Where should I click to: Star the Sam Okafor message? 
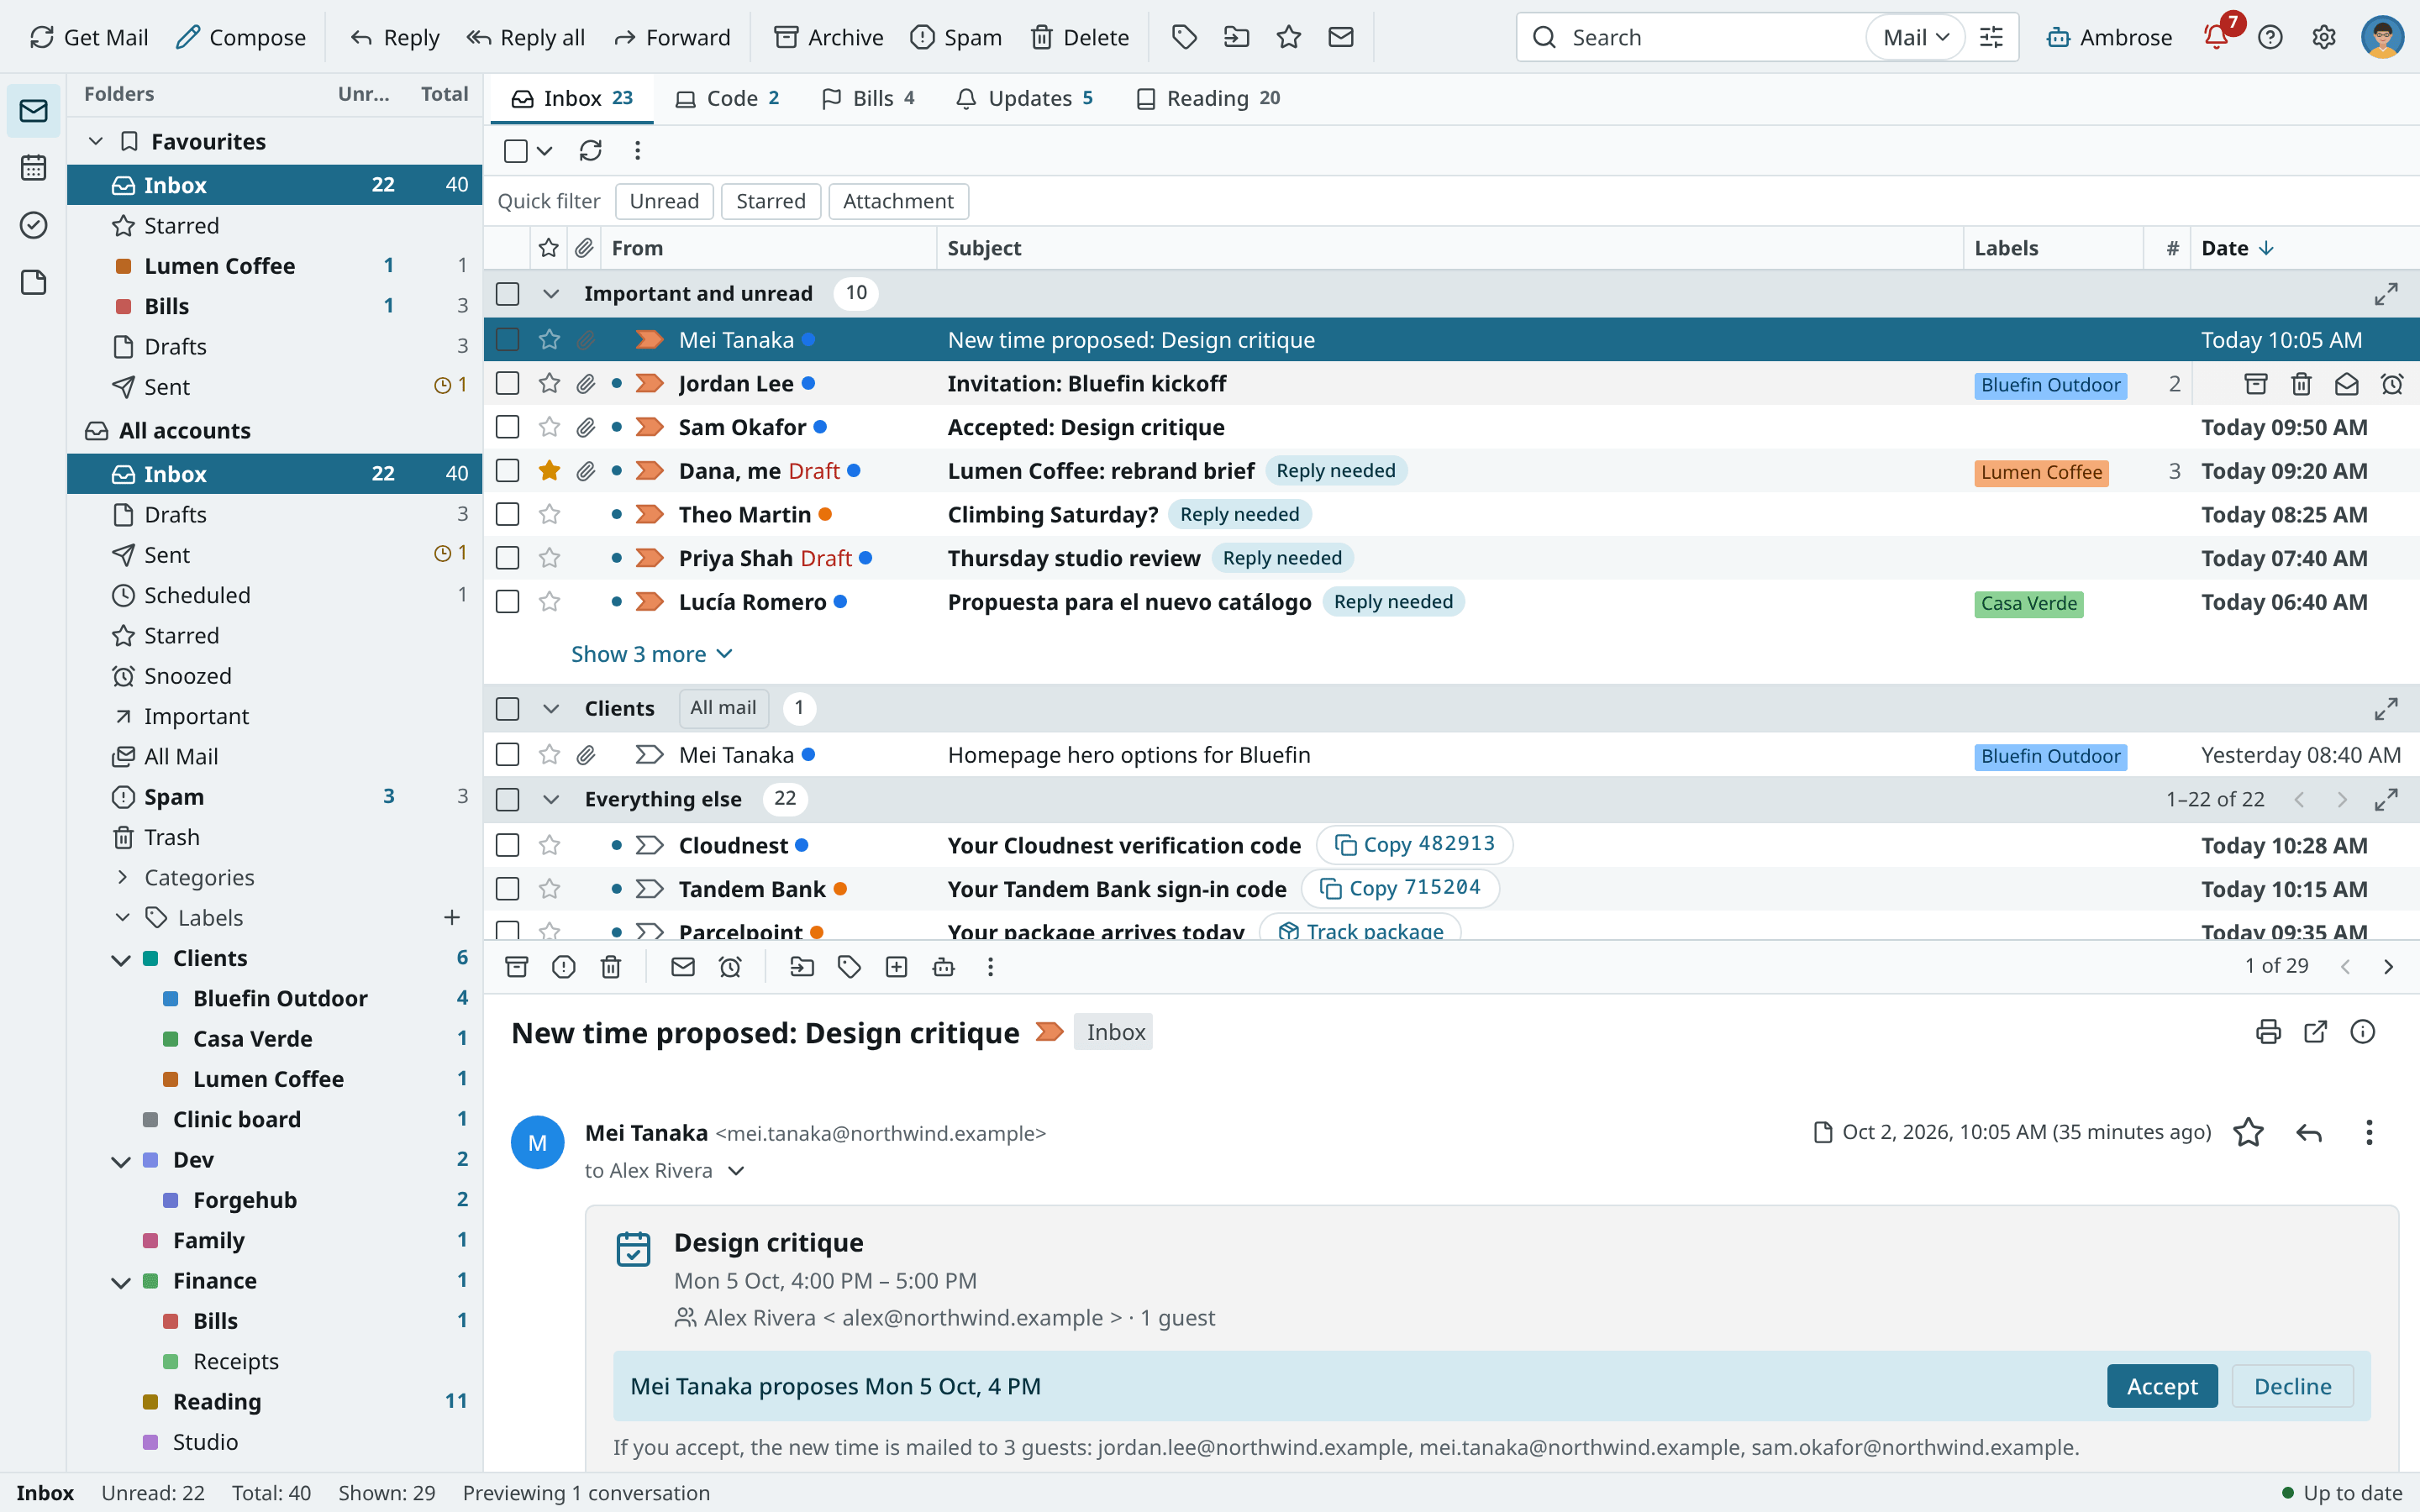click(x=549, y=428)
